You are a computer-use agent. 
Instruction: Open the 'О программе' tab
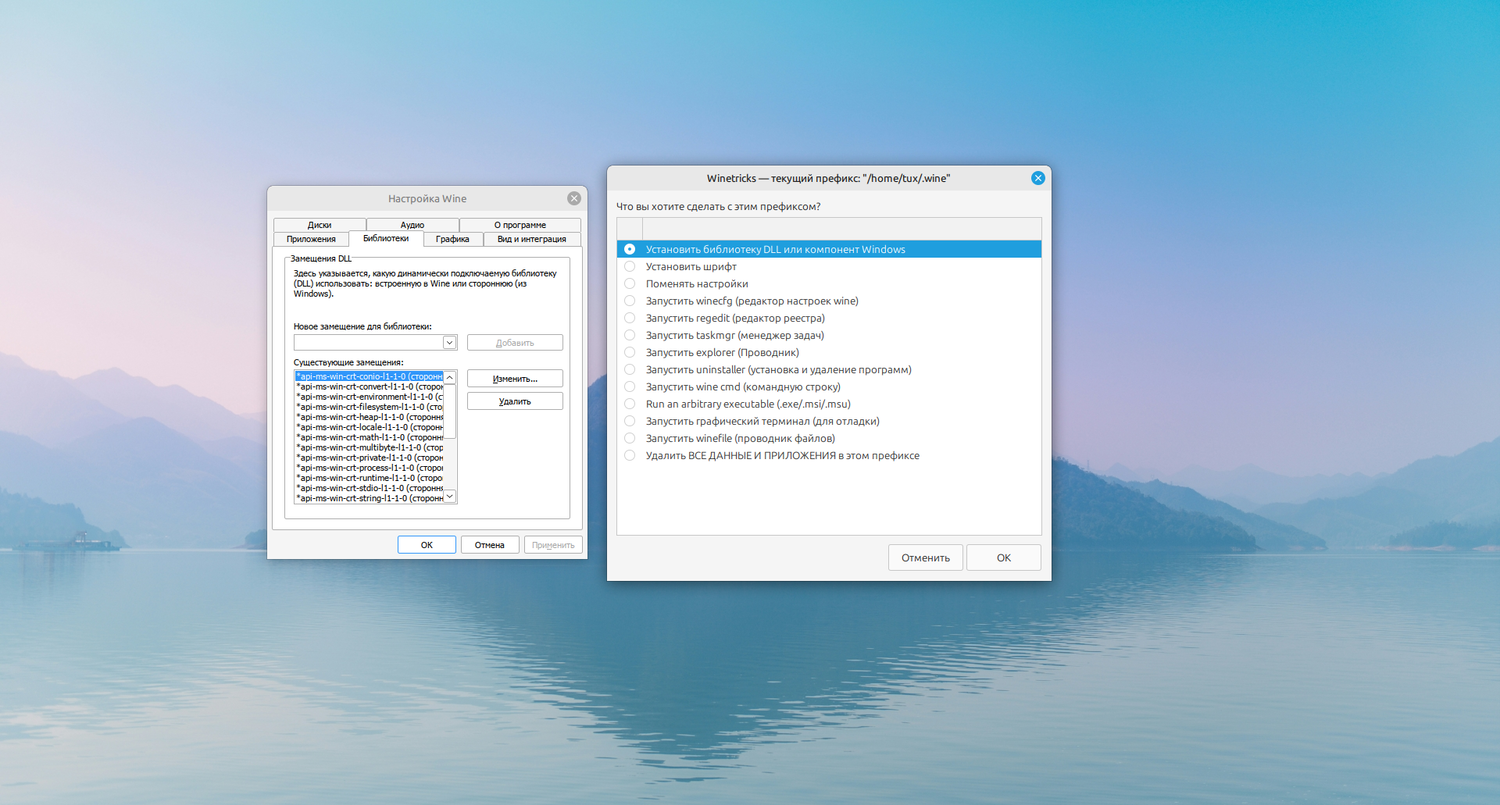coord(520,225)
